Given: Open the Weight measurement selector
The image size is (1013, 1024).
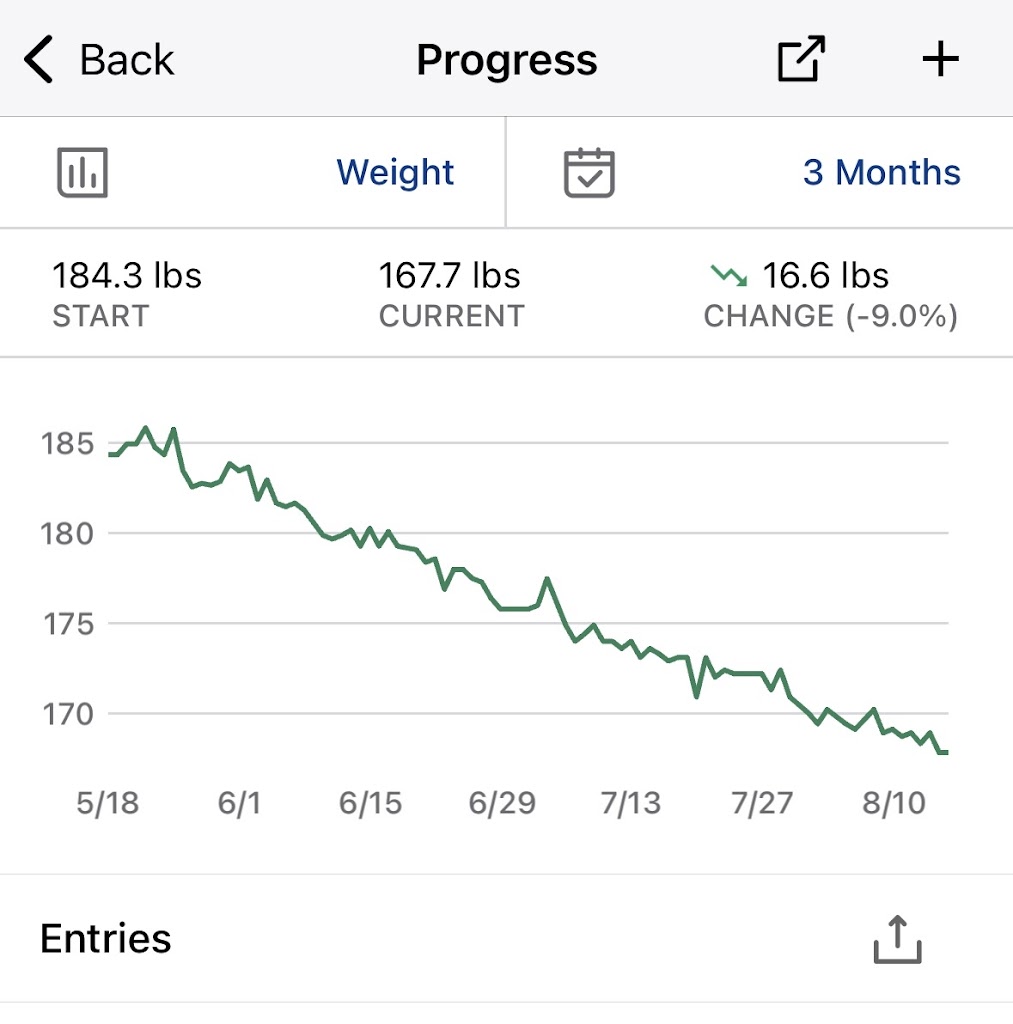Looking at the screenshot, I should pos(395,173).
